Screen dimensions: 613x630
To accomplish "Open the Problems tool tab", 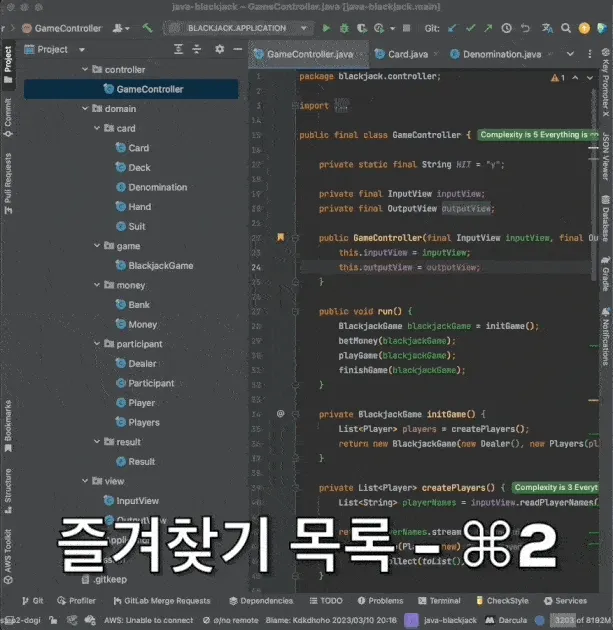I will tap(380, 601).
